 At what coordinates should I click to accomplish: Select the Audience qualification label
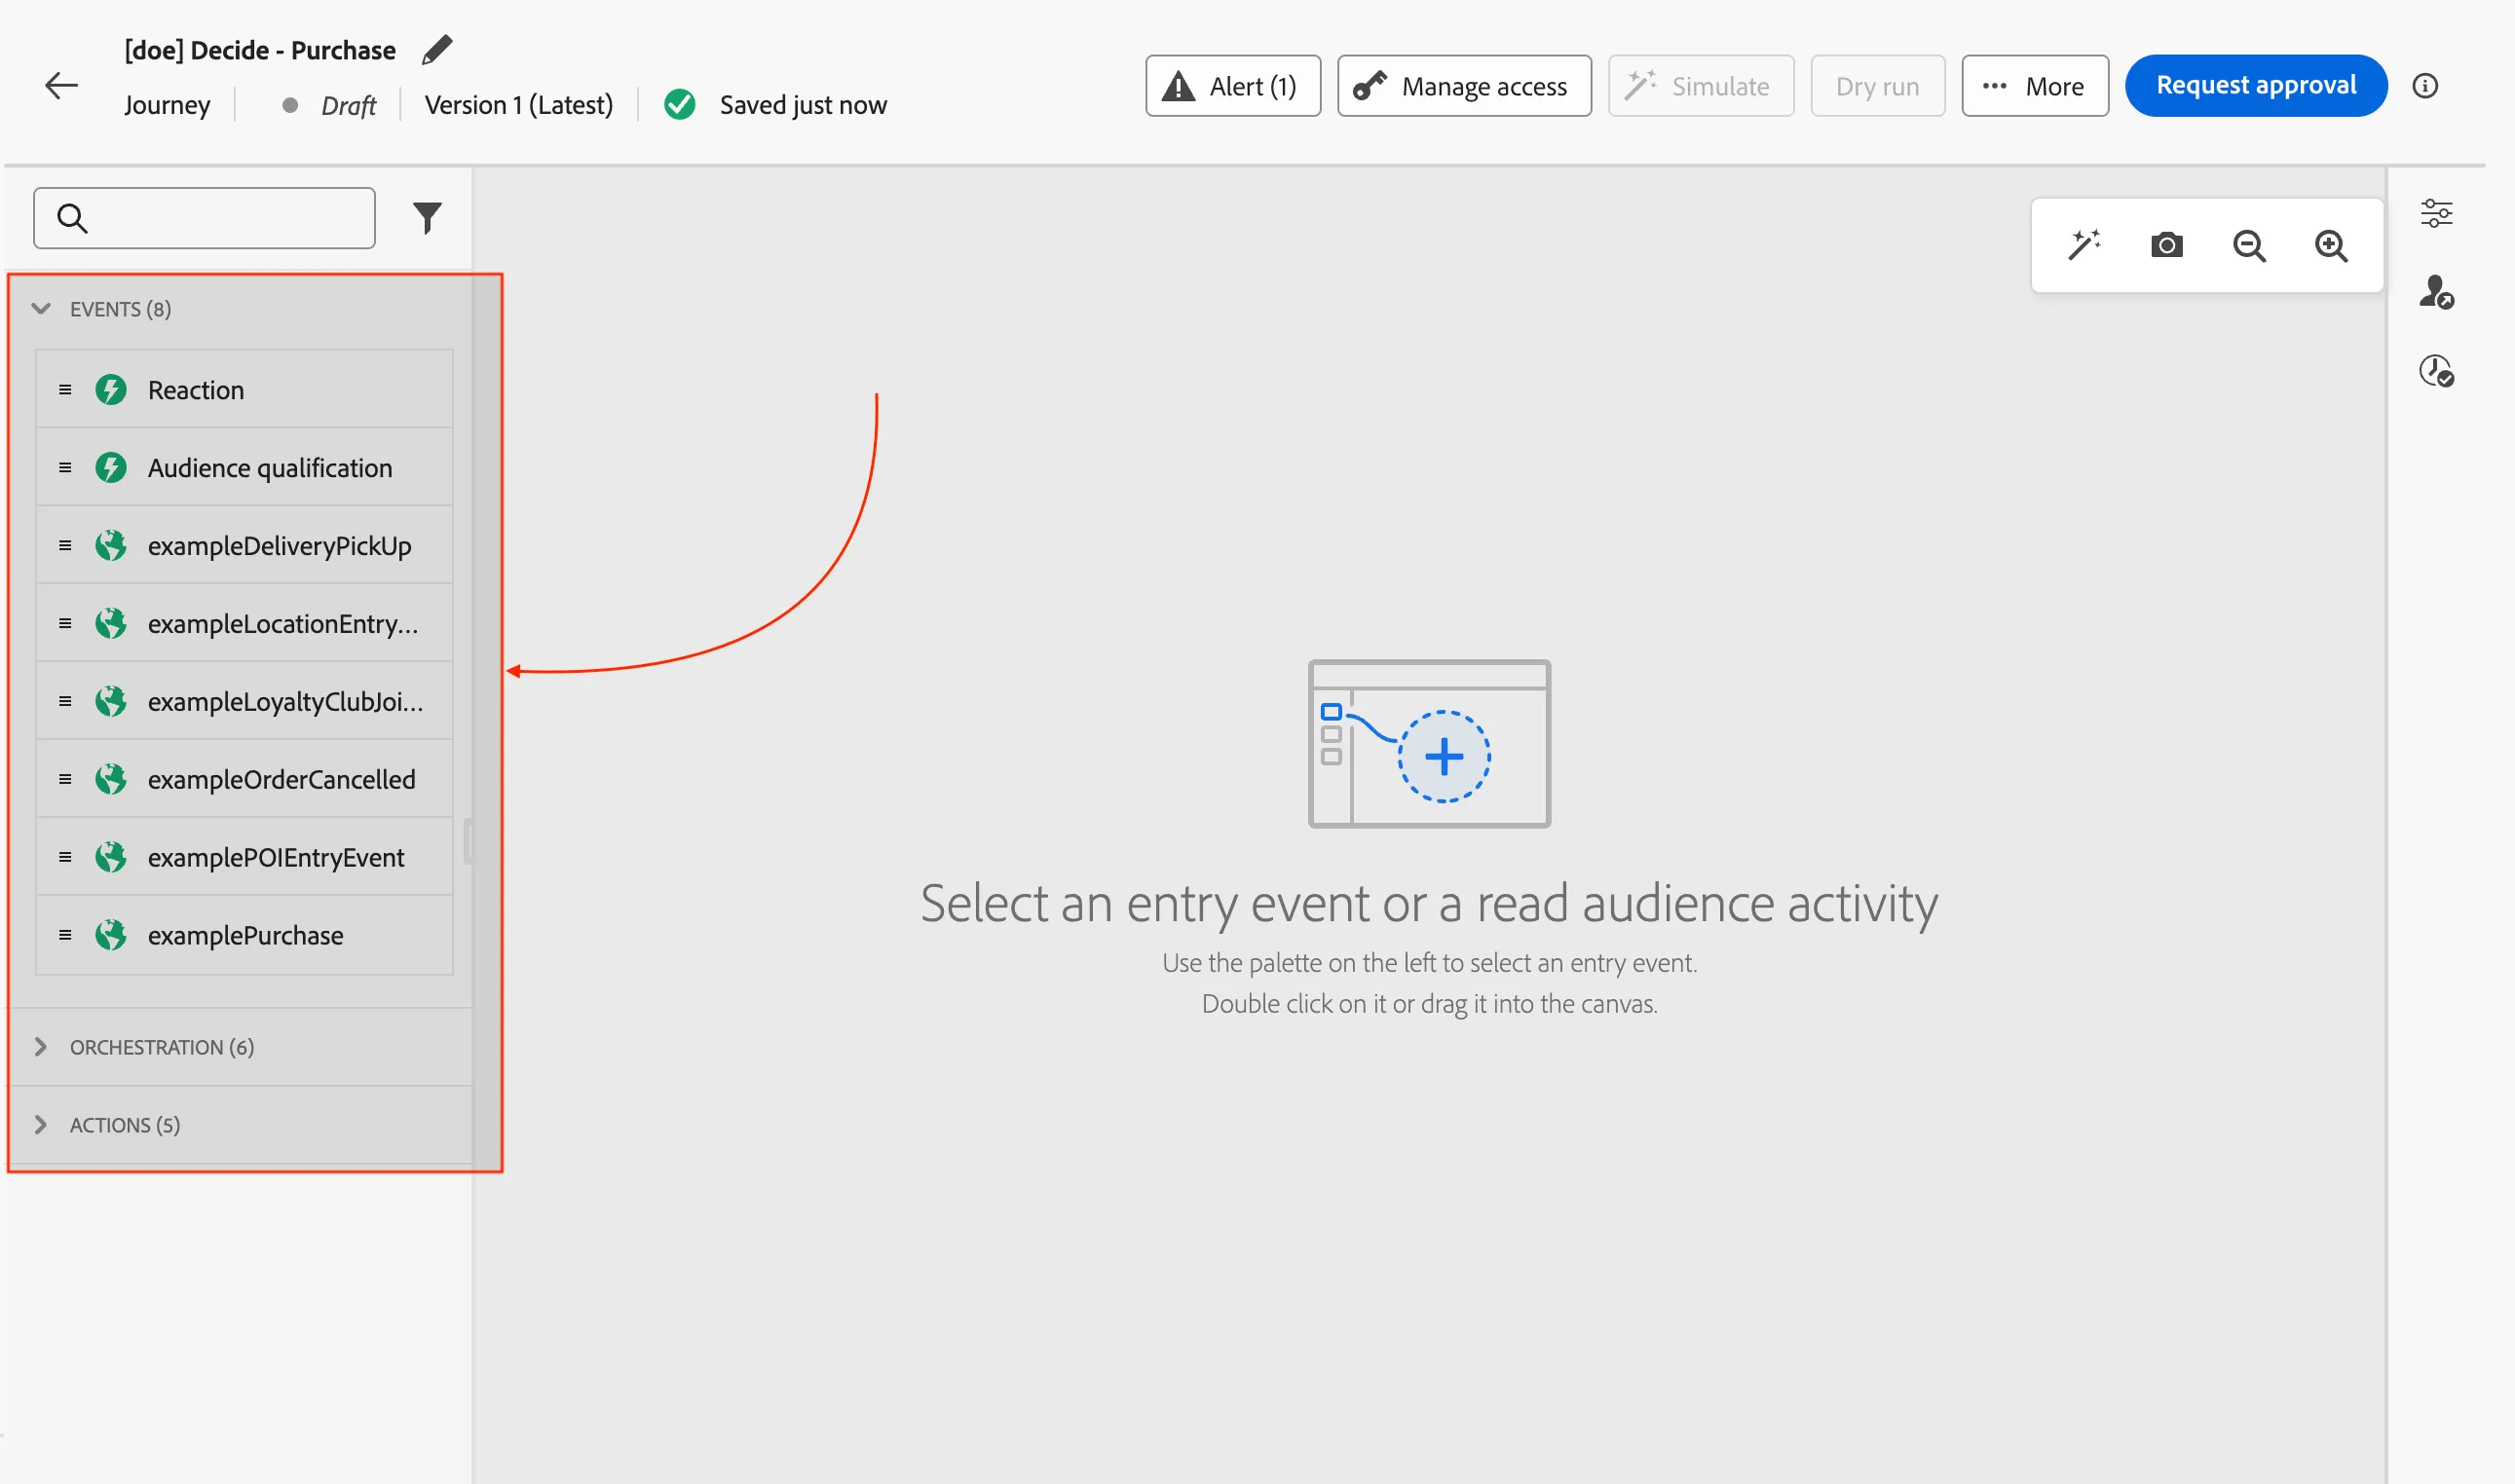270,468
